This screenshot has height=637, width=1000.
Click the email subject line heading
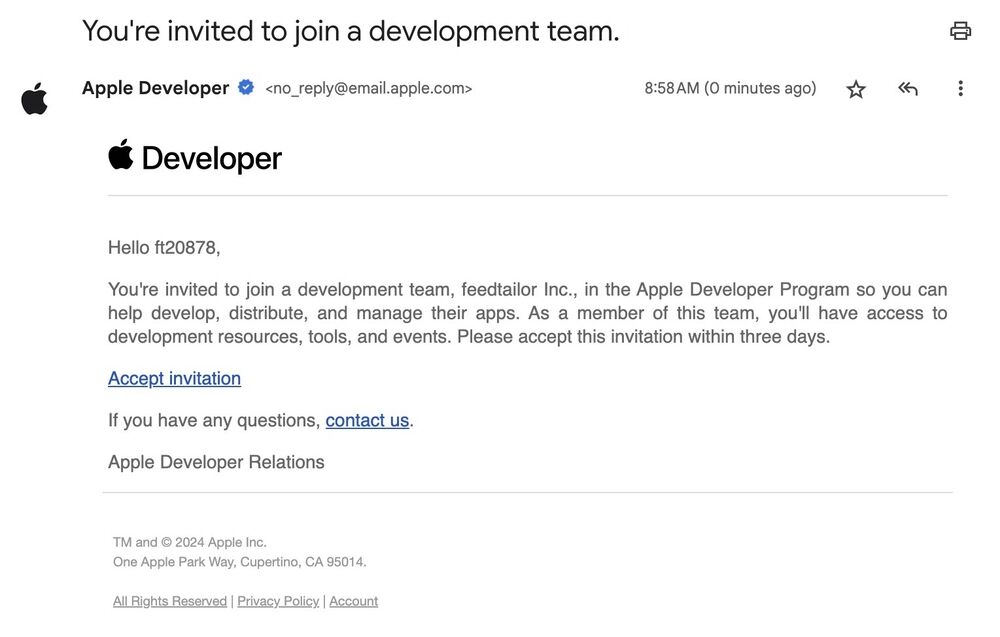(x=351, y=31)
